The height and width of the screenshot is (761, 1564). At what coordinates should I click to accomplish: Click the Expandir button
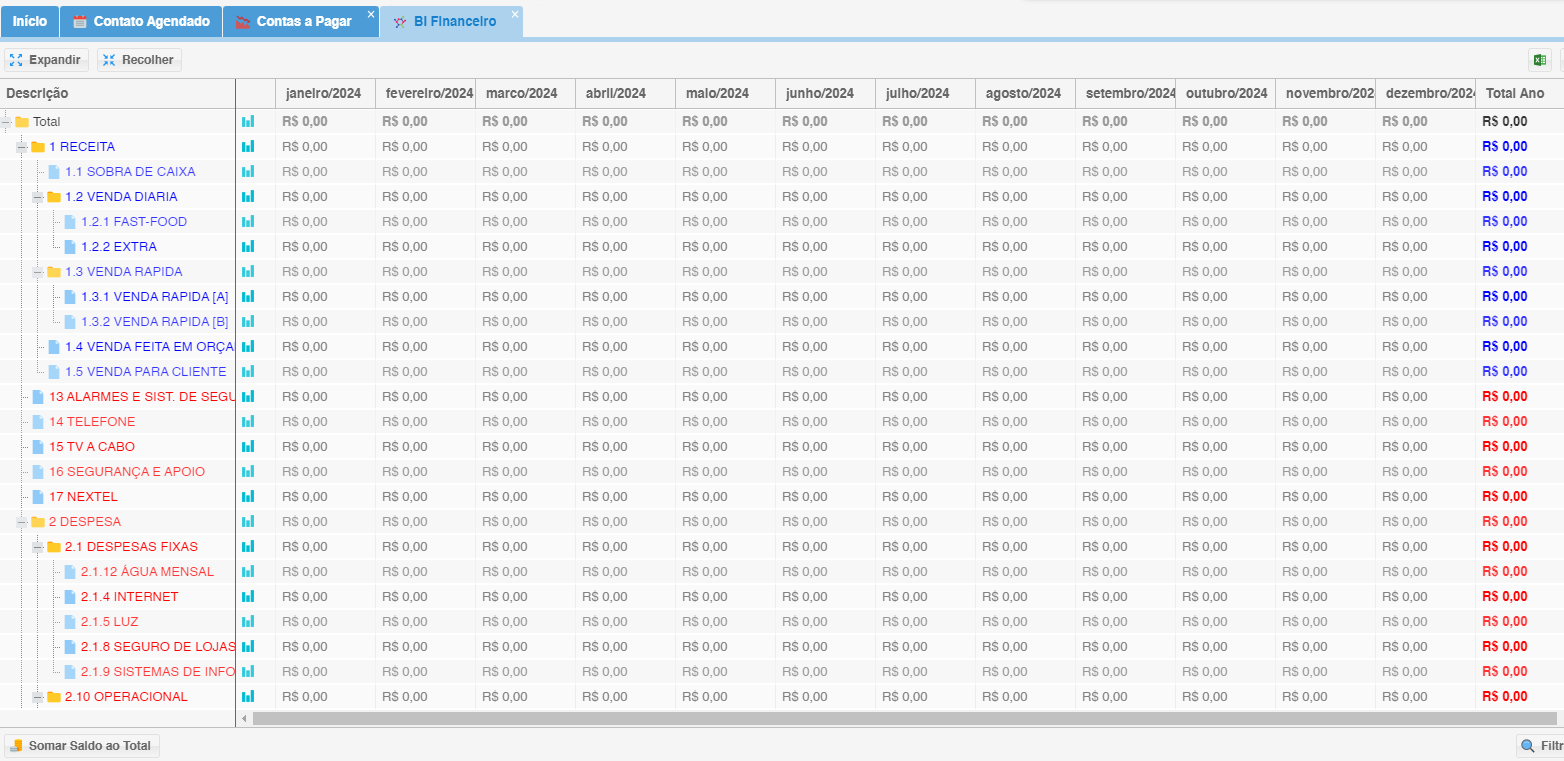tap(46, 60)
